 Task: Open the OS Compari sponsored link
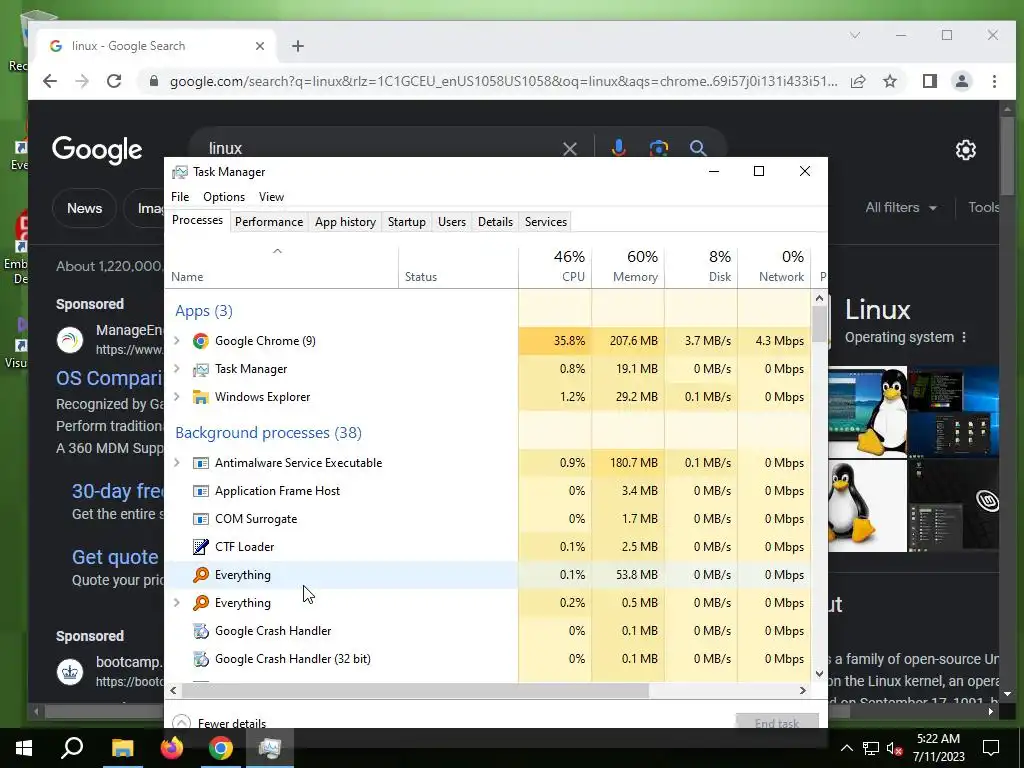pos(109,378)
